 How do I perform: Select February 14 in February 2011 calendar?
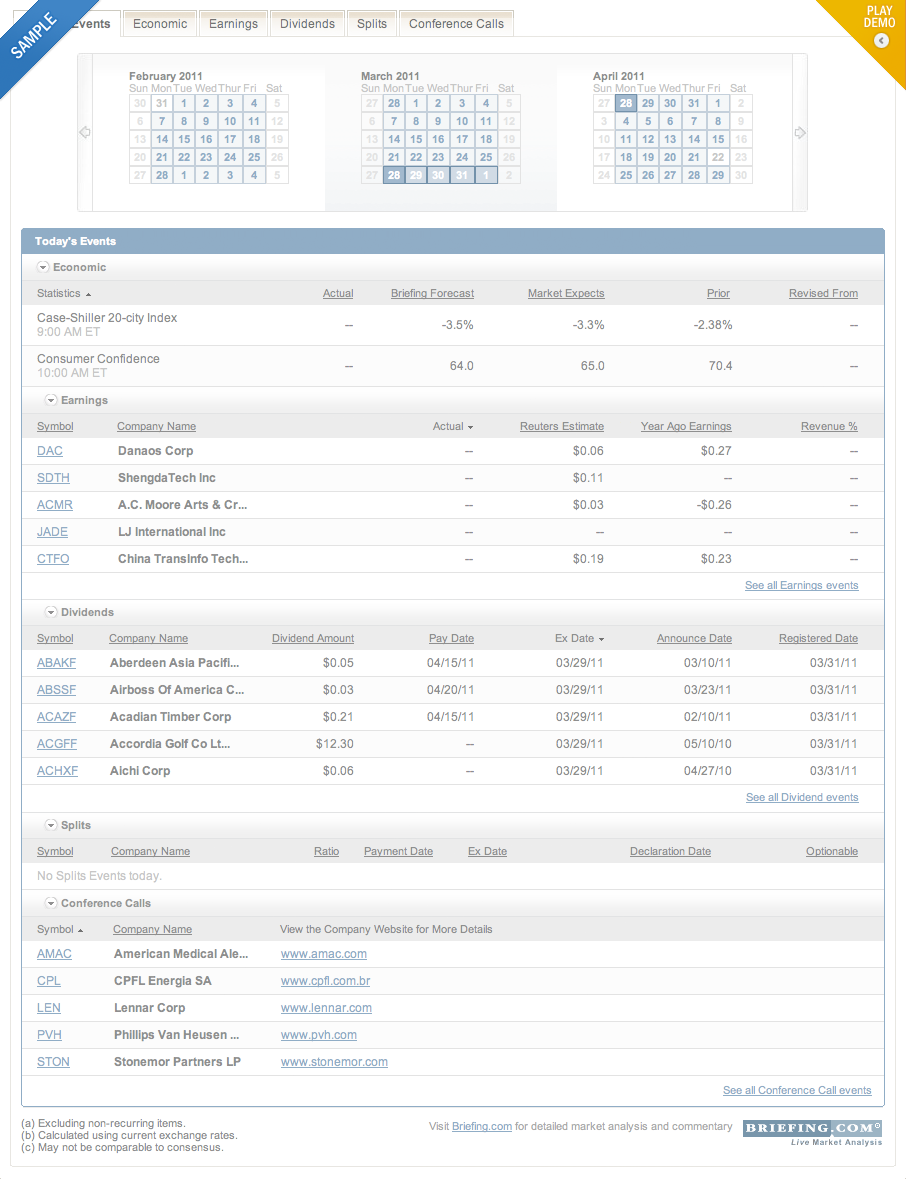162,139
